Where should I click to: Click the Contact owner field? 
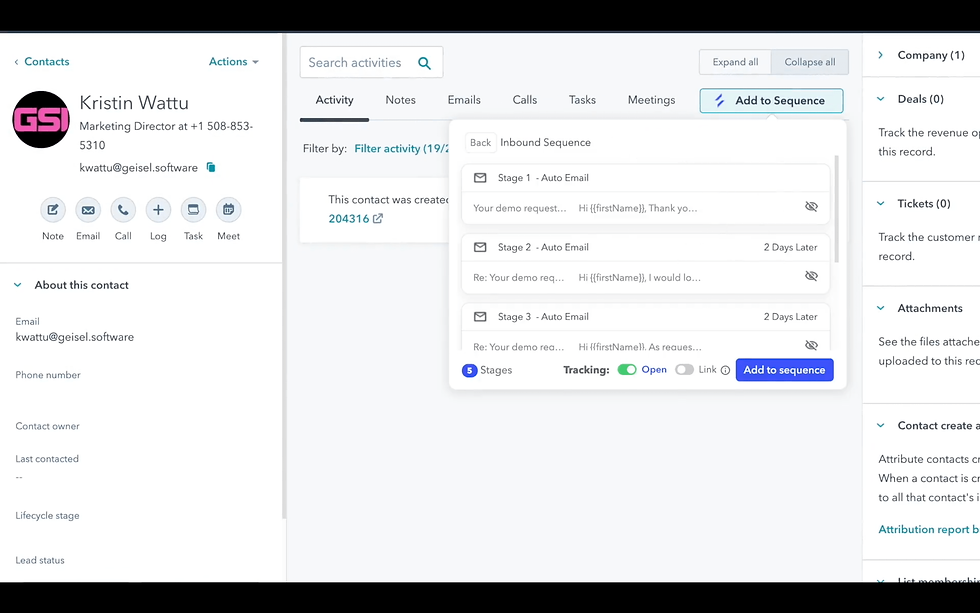48,426
